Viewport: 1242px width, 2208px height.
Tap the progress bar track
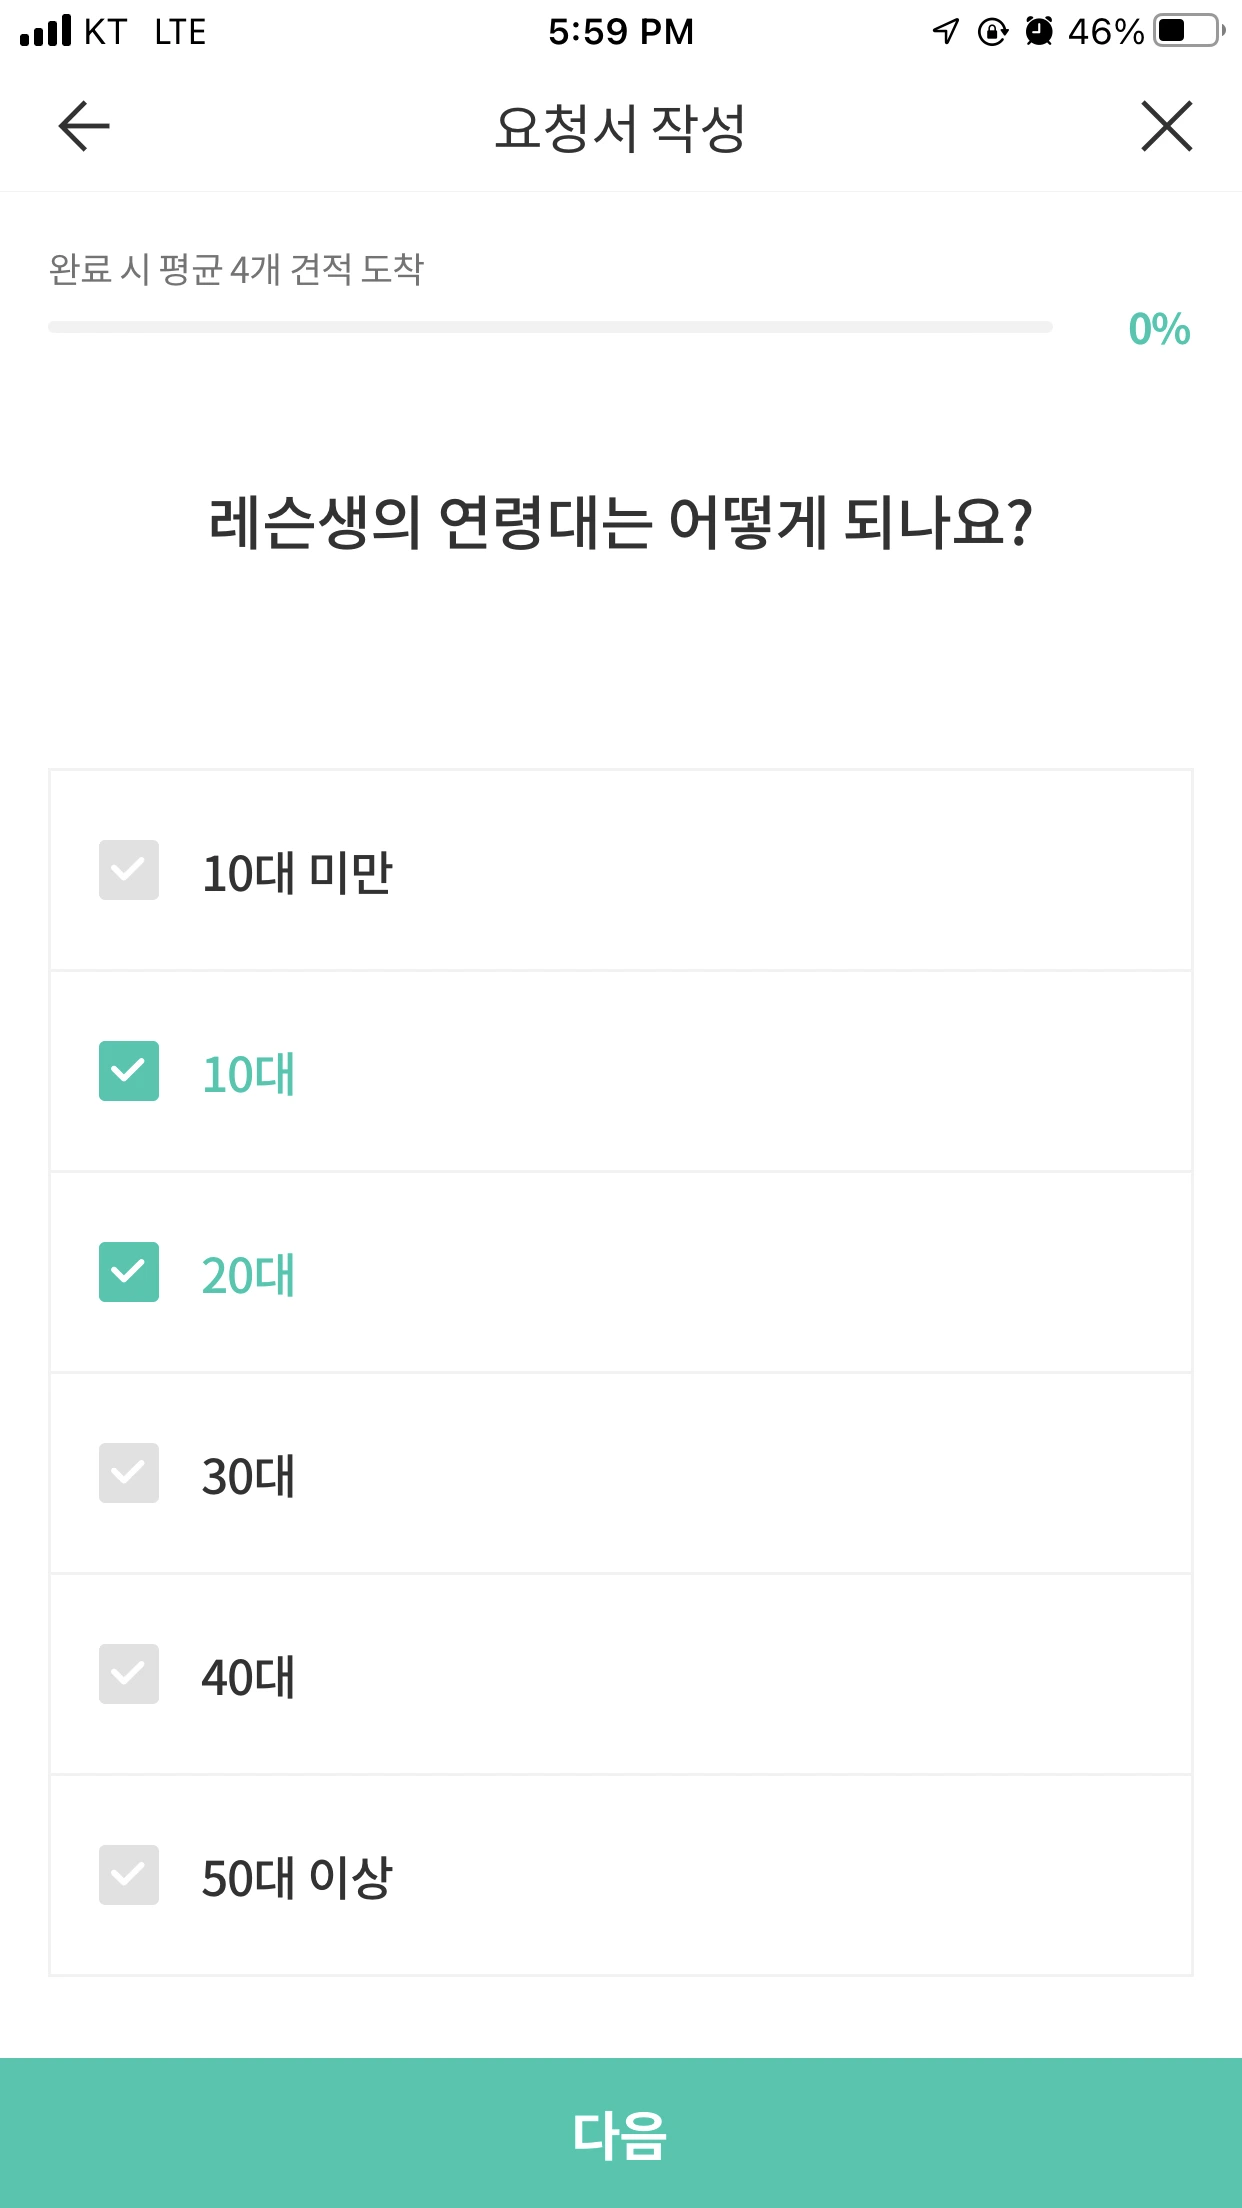[550, 327]
